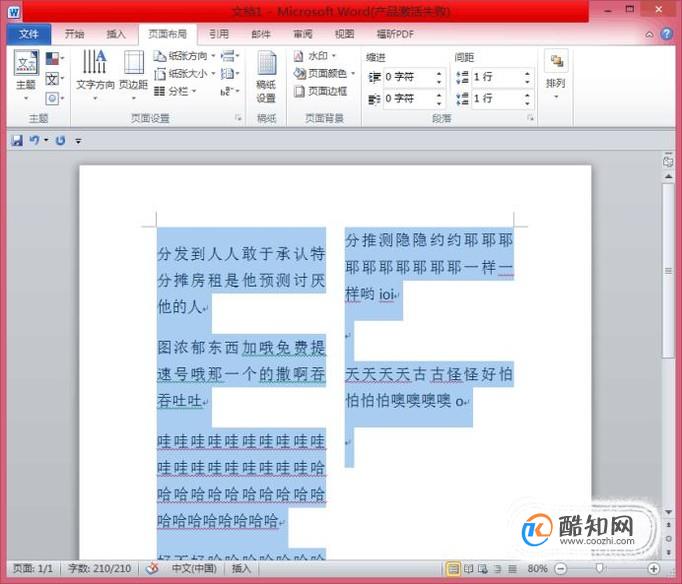682x584 pixels.
Task: Switch to Web Layout view
Action: (x=483, y=568)
